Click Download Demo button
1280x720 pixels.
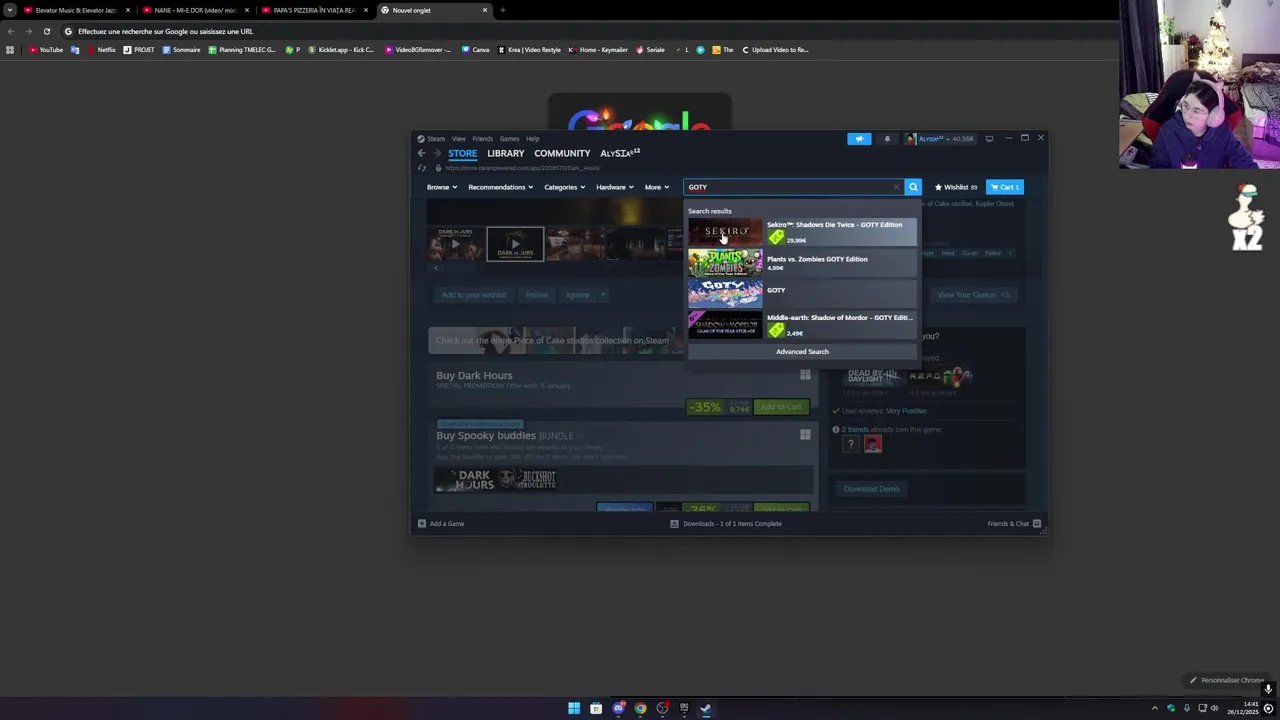[871, 489]
